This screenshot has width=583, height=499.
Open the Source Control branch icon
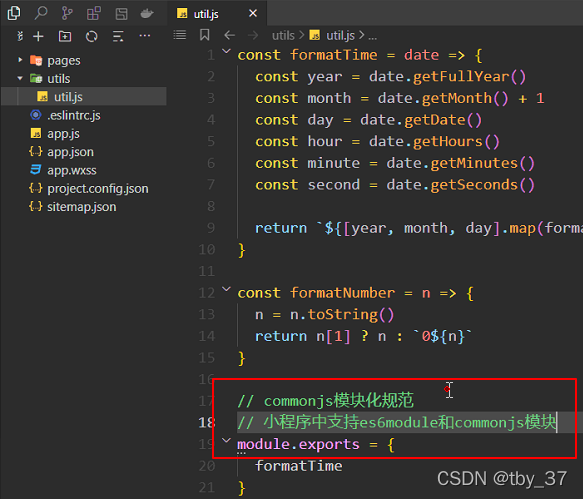click(x=67, y=13)
